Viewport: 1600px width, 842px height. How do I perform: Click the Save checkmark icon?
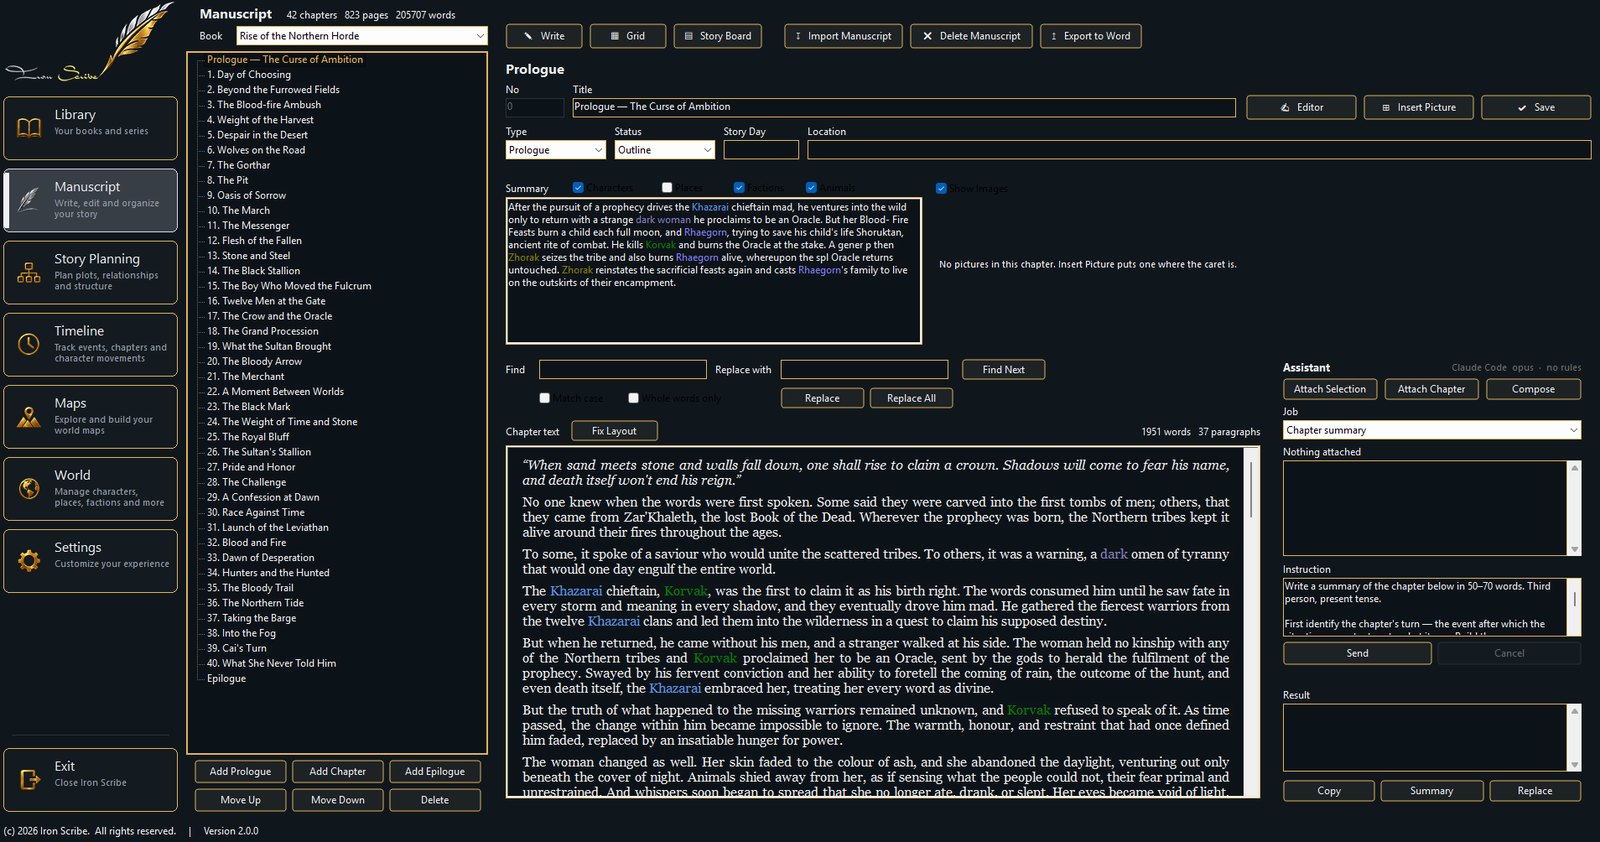1522,107
